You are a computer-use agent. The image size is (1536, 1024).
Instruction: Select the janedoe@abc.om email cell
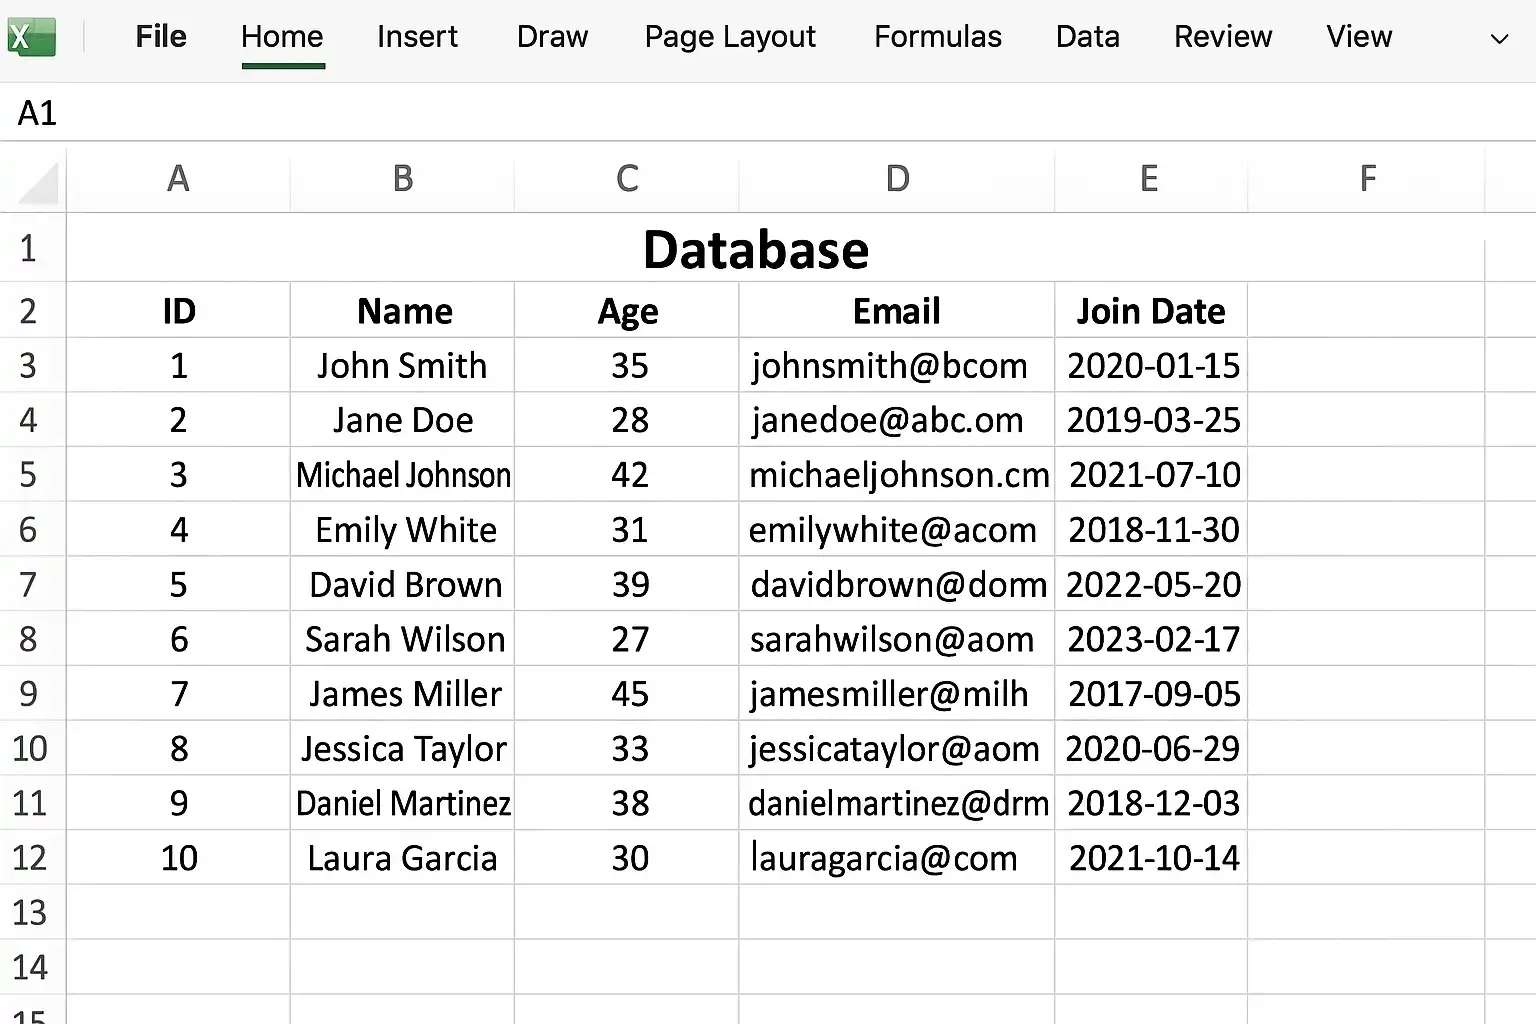pyautogui.click(x=897, y=420)
